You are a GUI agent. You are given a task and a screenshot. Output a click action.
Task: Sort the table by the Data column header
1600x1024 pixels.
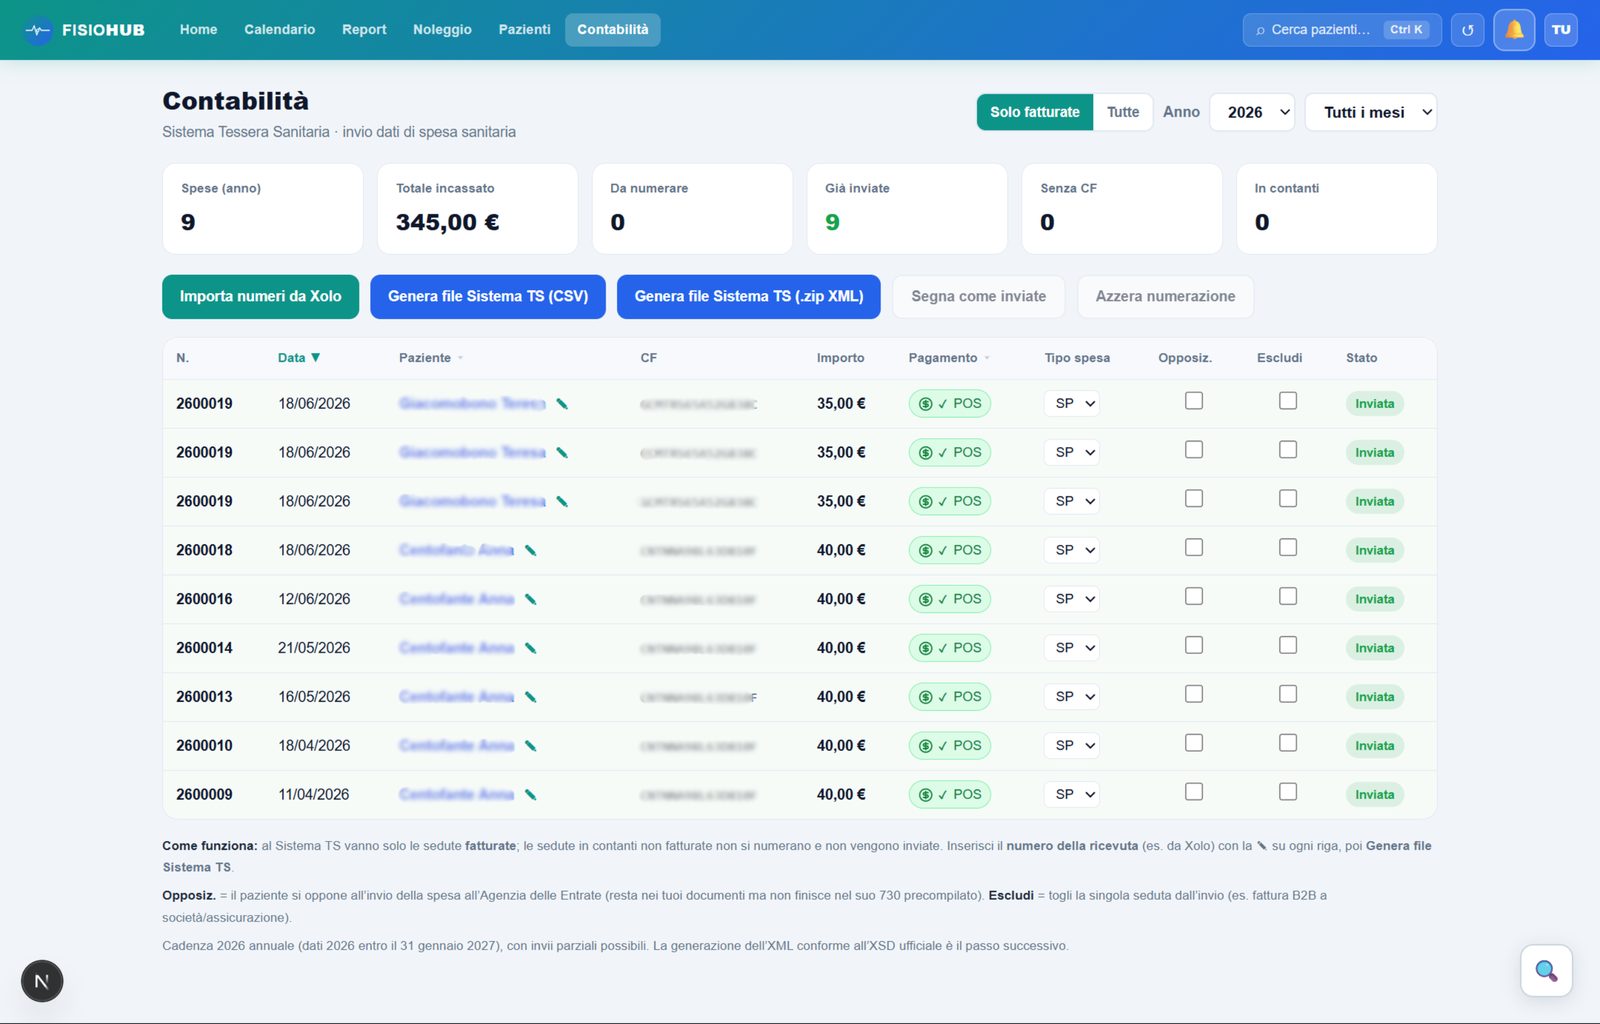299,358
